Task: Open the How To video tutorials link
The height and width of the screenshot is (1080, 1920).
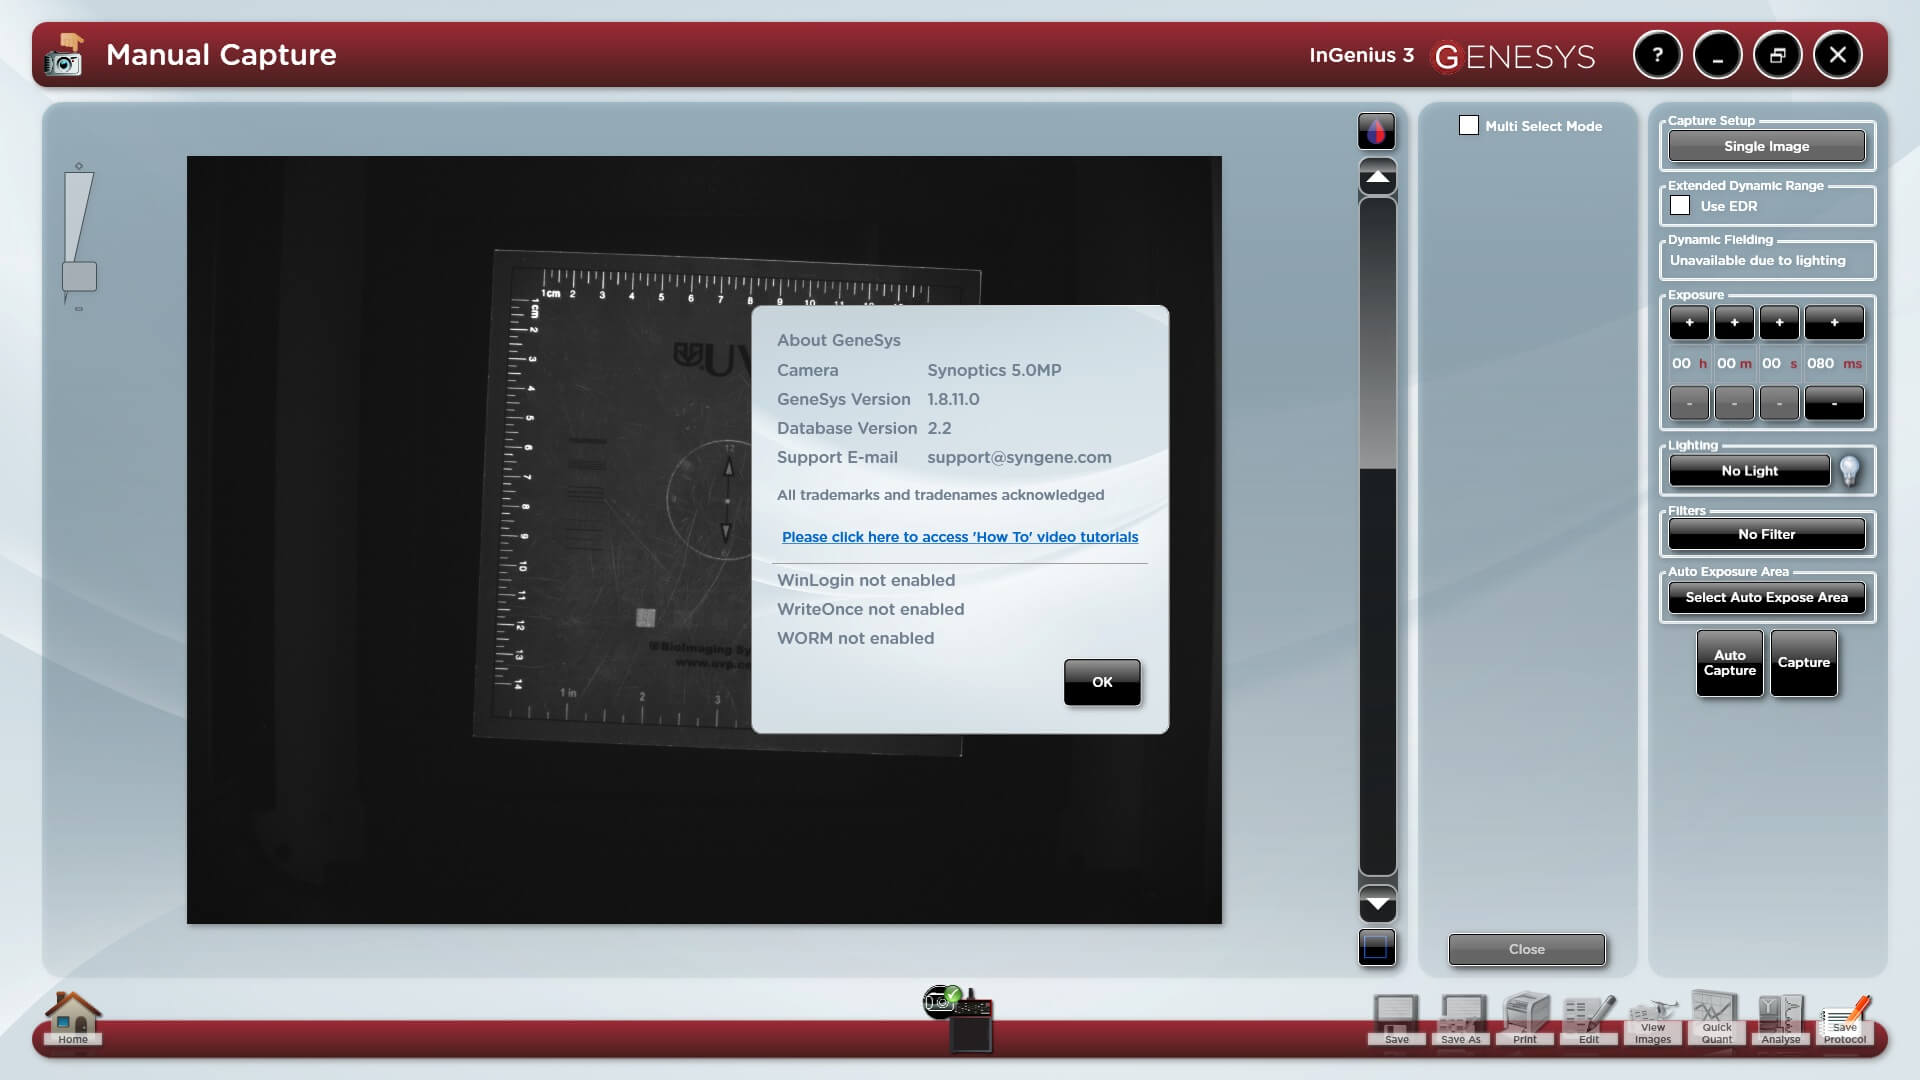Action: click(x=960, y=537)
